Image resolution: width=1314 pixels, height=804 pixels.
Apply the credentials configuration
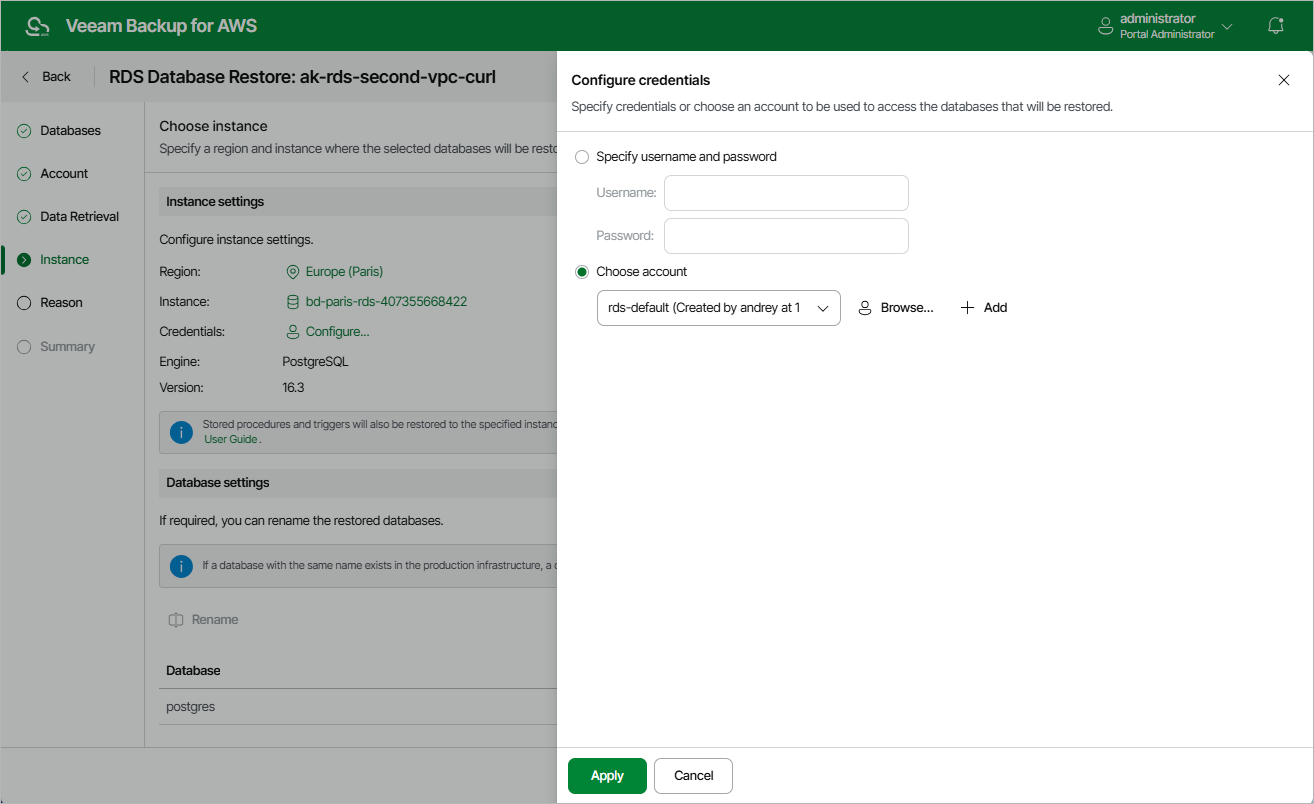[x=607, y=776]
